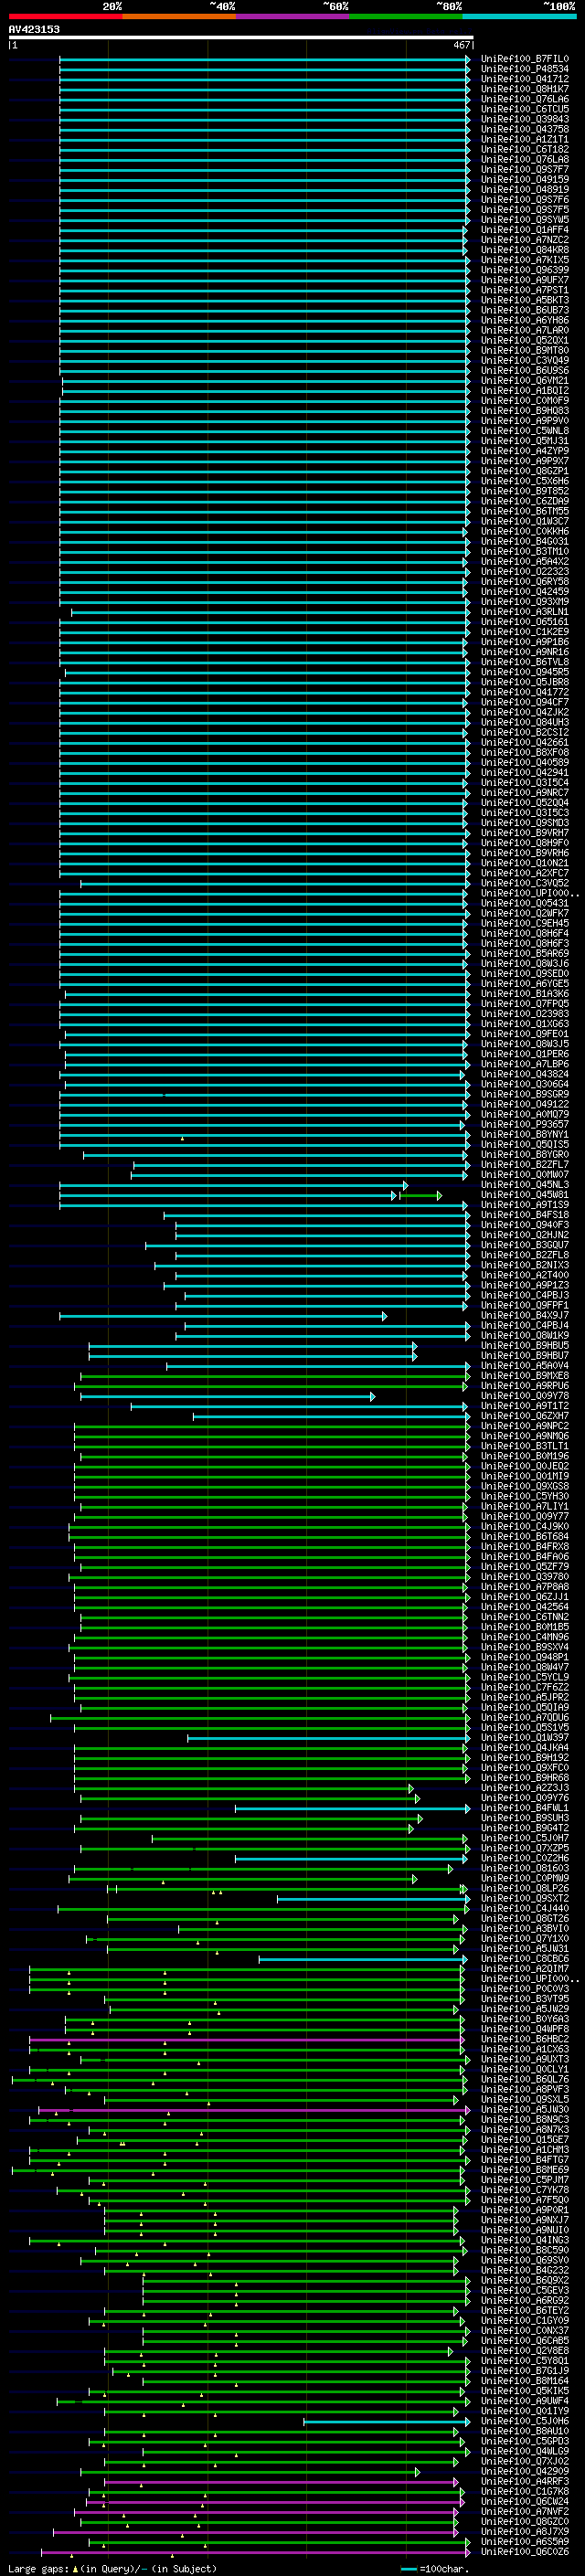Screen dimensions: 585x2576
Task: Open the UniRef100_A9NPC2 hit
Action: [524, 1426]
